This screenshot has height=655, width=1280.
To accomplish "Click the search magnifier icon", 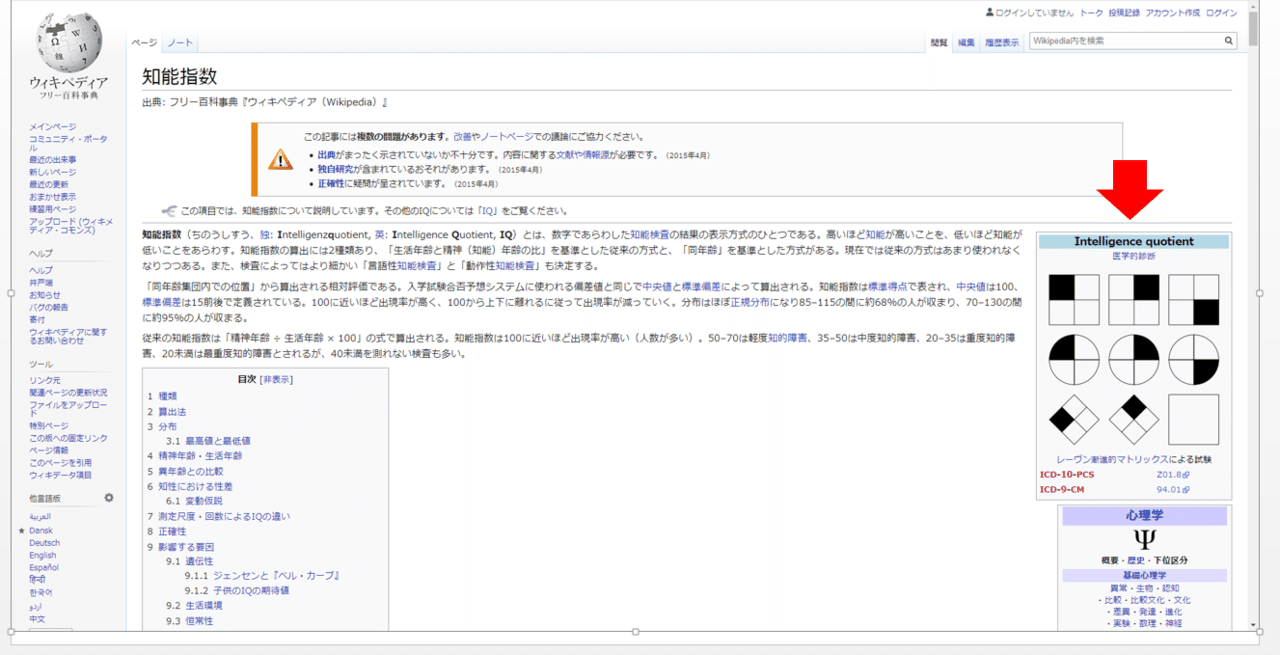I will (1229, 40).
